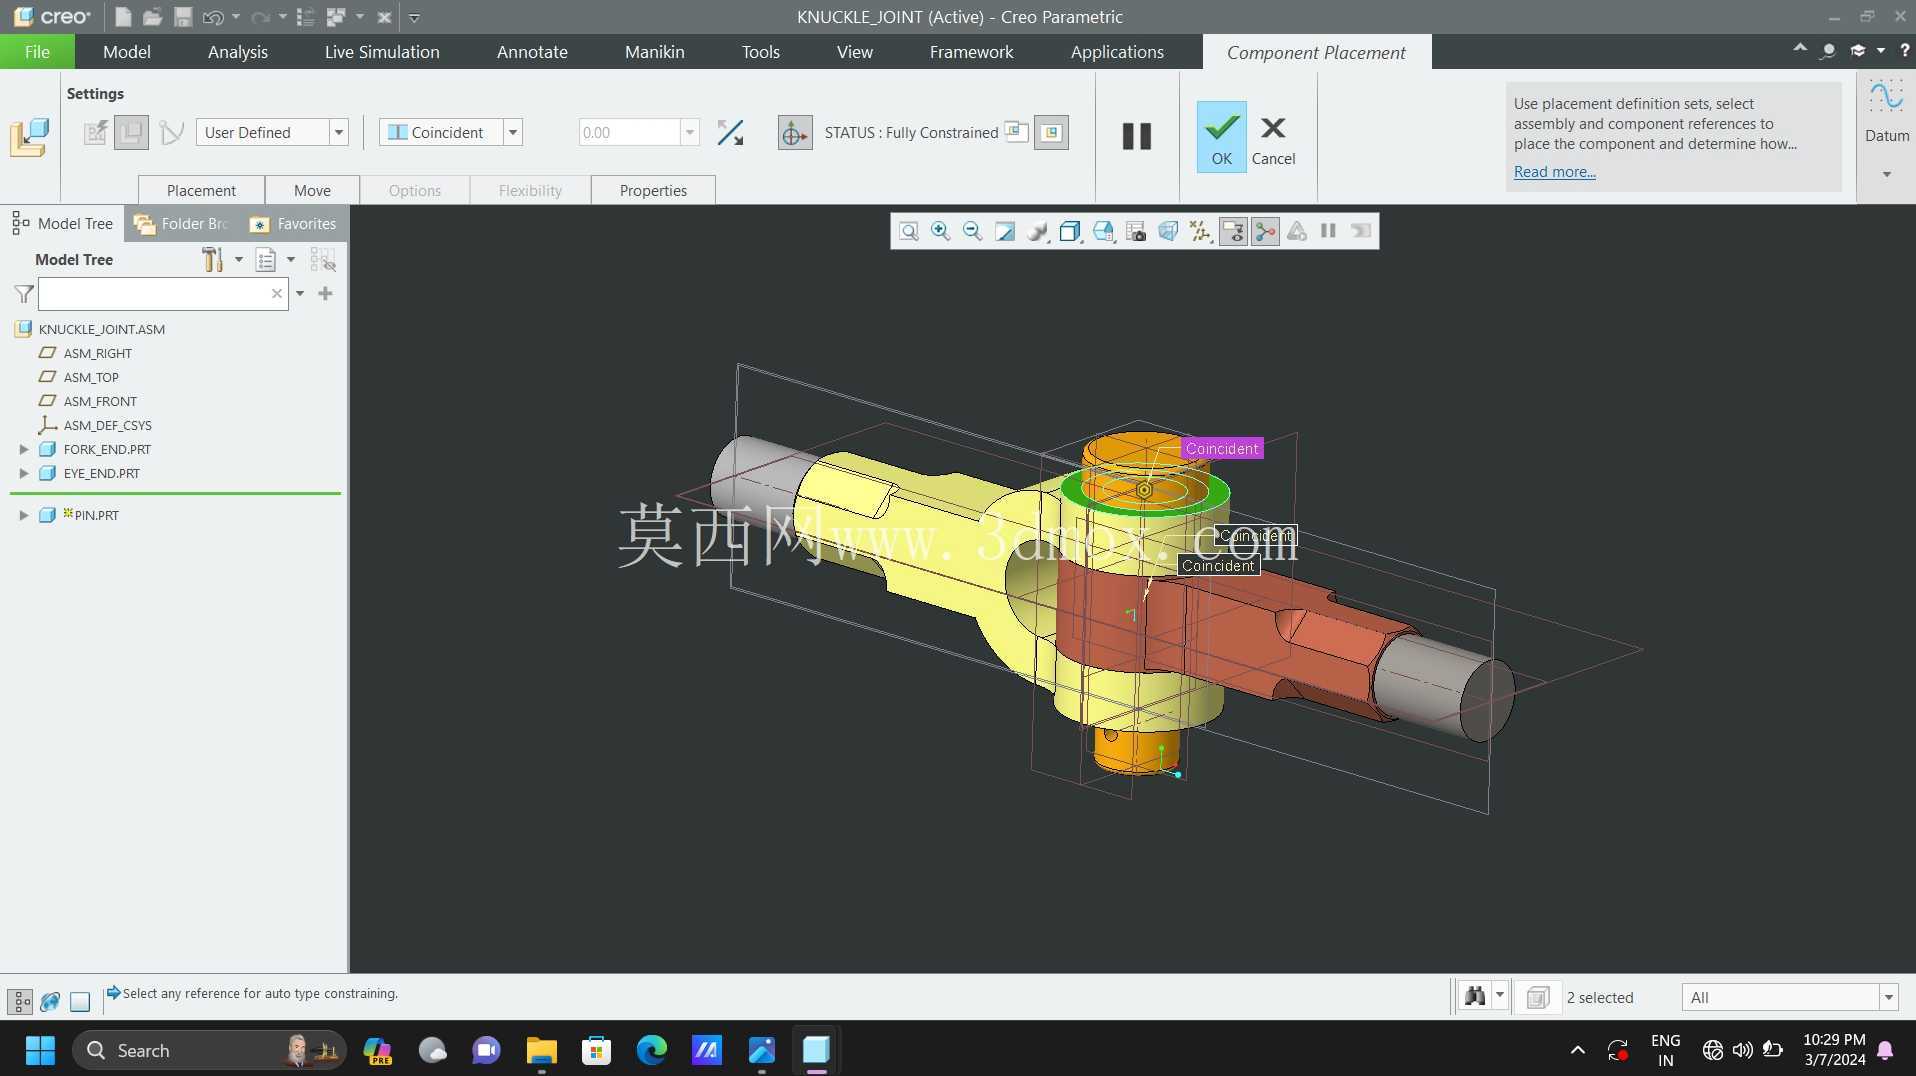The width and height of the screenshot is (1916, 1076).
Task: Show component in assembly window toggle
Action: (x=1050, y=132)
